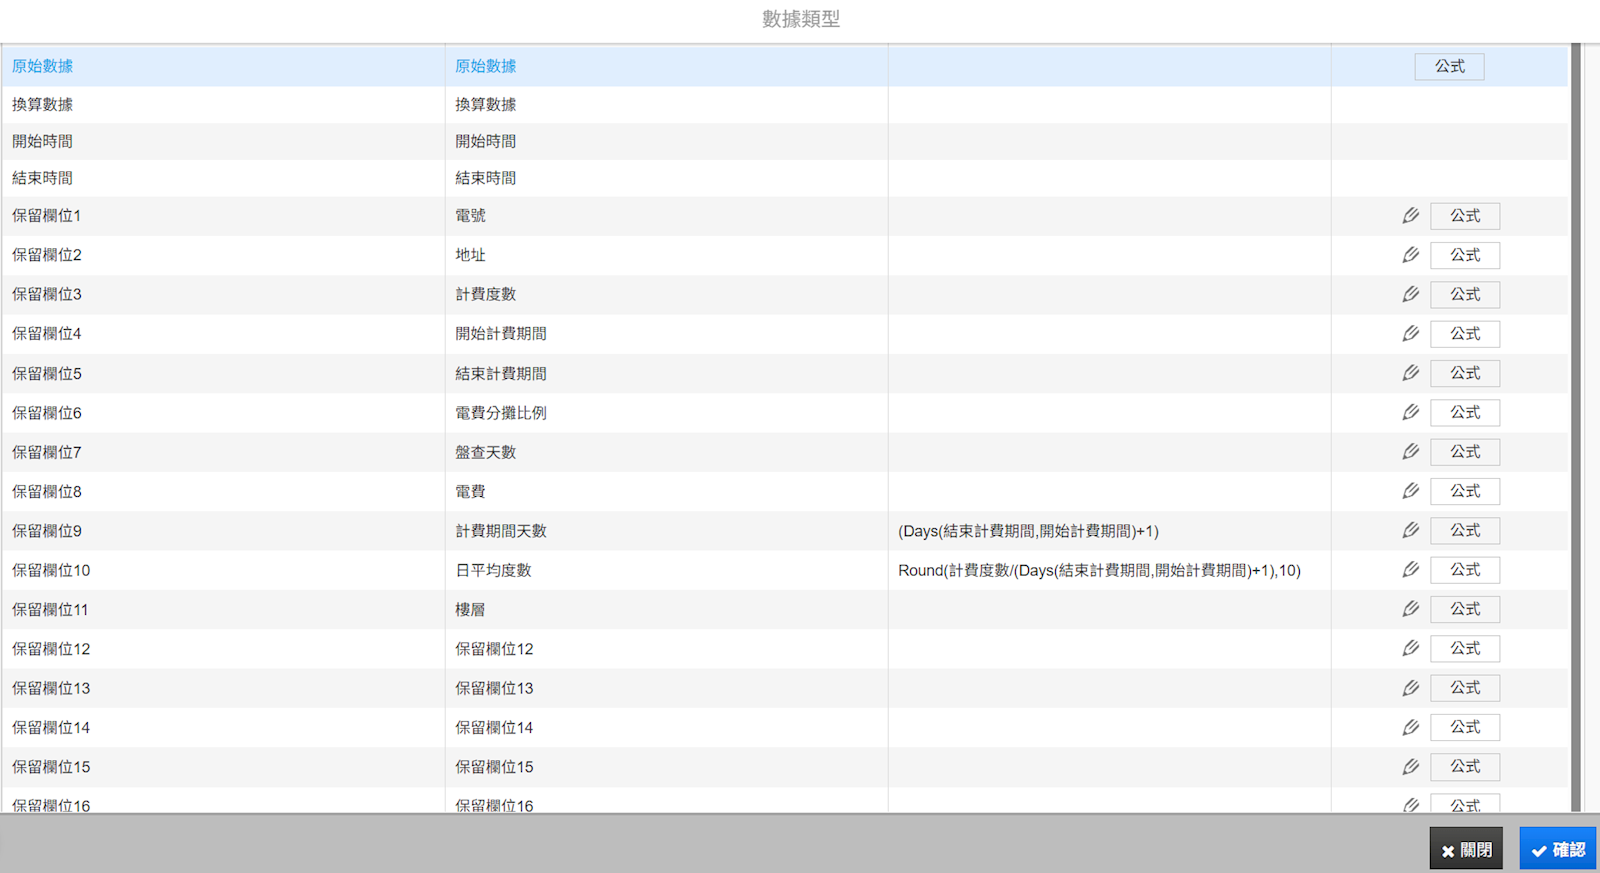Select the 結束時間 row
Screen dimensions: 1600x873
pos(42,179)
